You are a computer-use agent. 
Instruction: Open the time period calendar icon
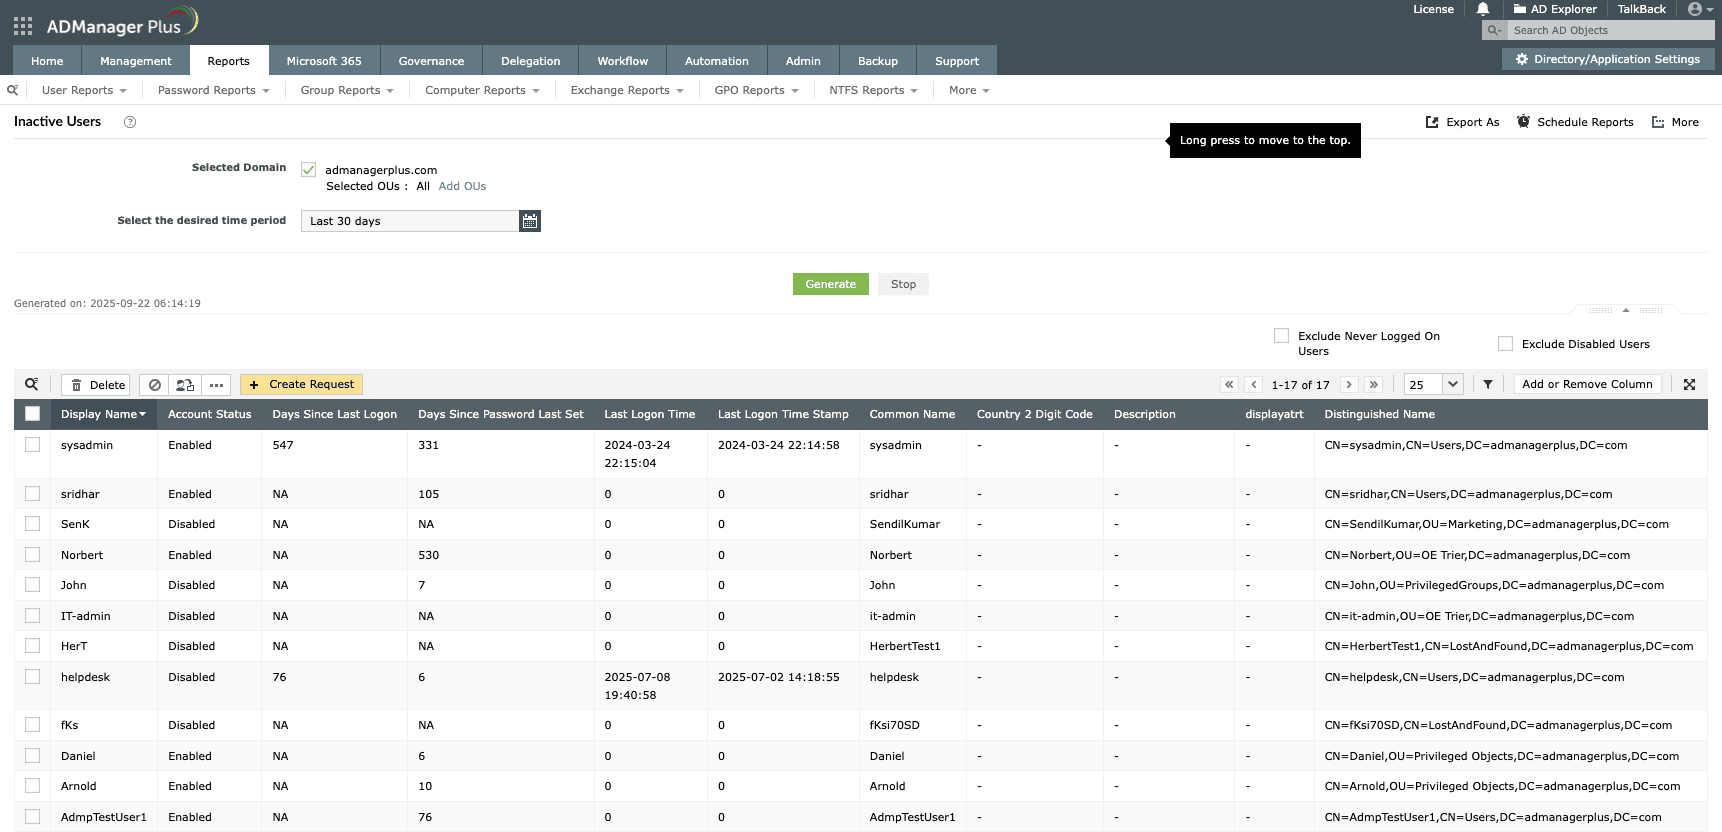click(x=530, y=221)
